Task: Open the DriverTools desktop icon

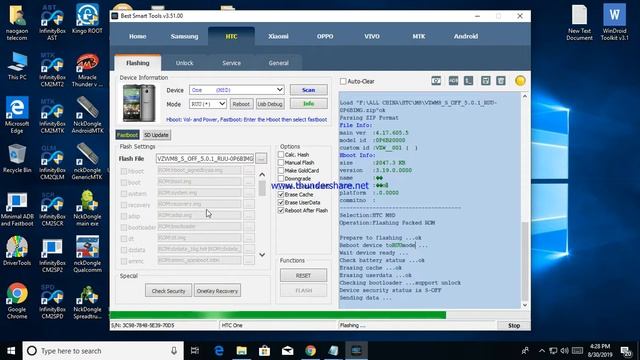Action: pyautogui.click(x=17, y=251)
